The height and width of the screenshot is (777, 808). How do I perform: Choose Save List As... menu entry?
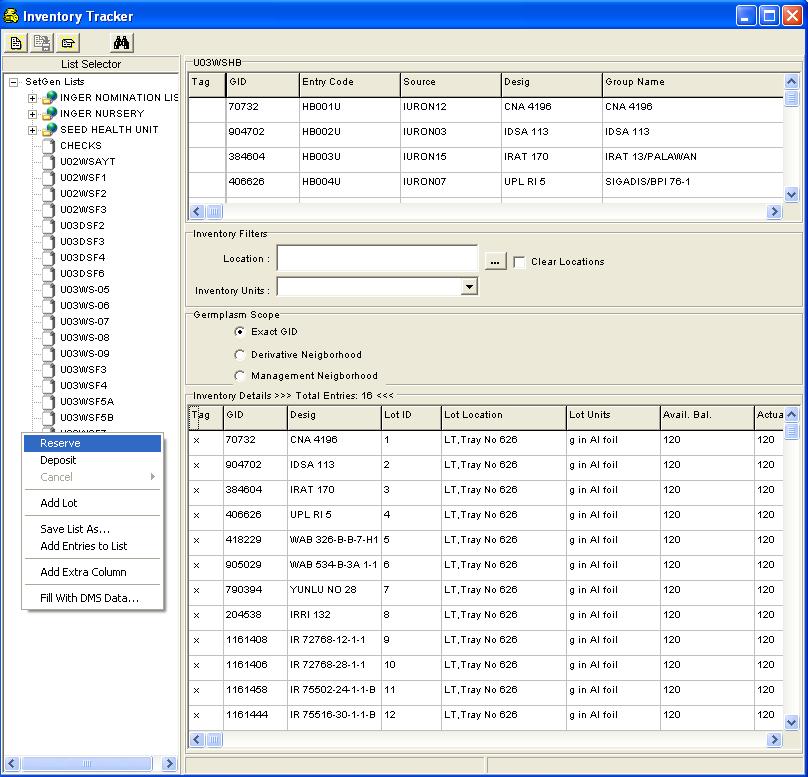click(92, 529)
